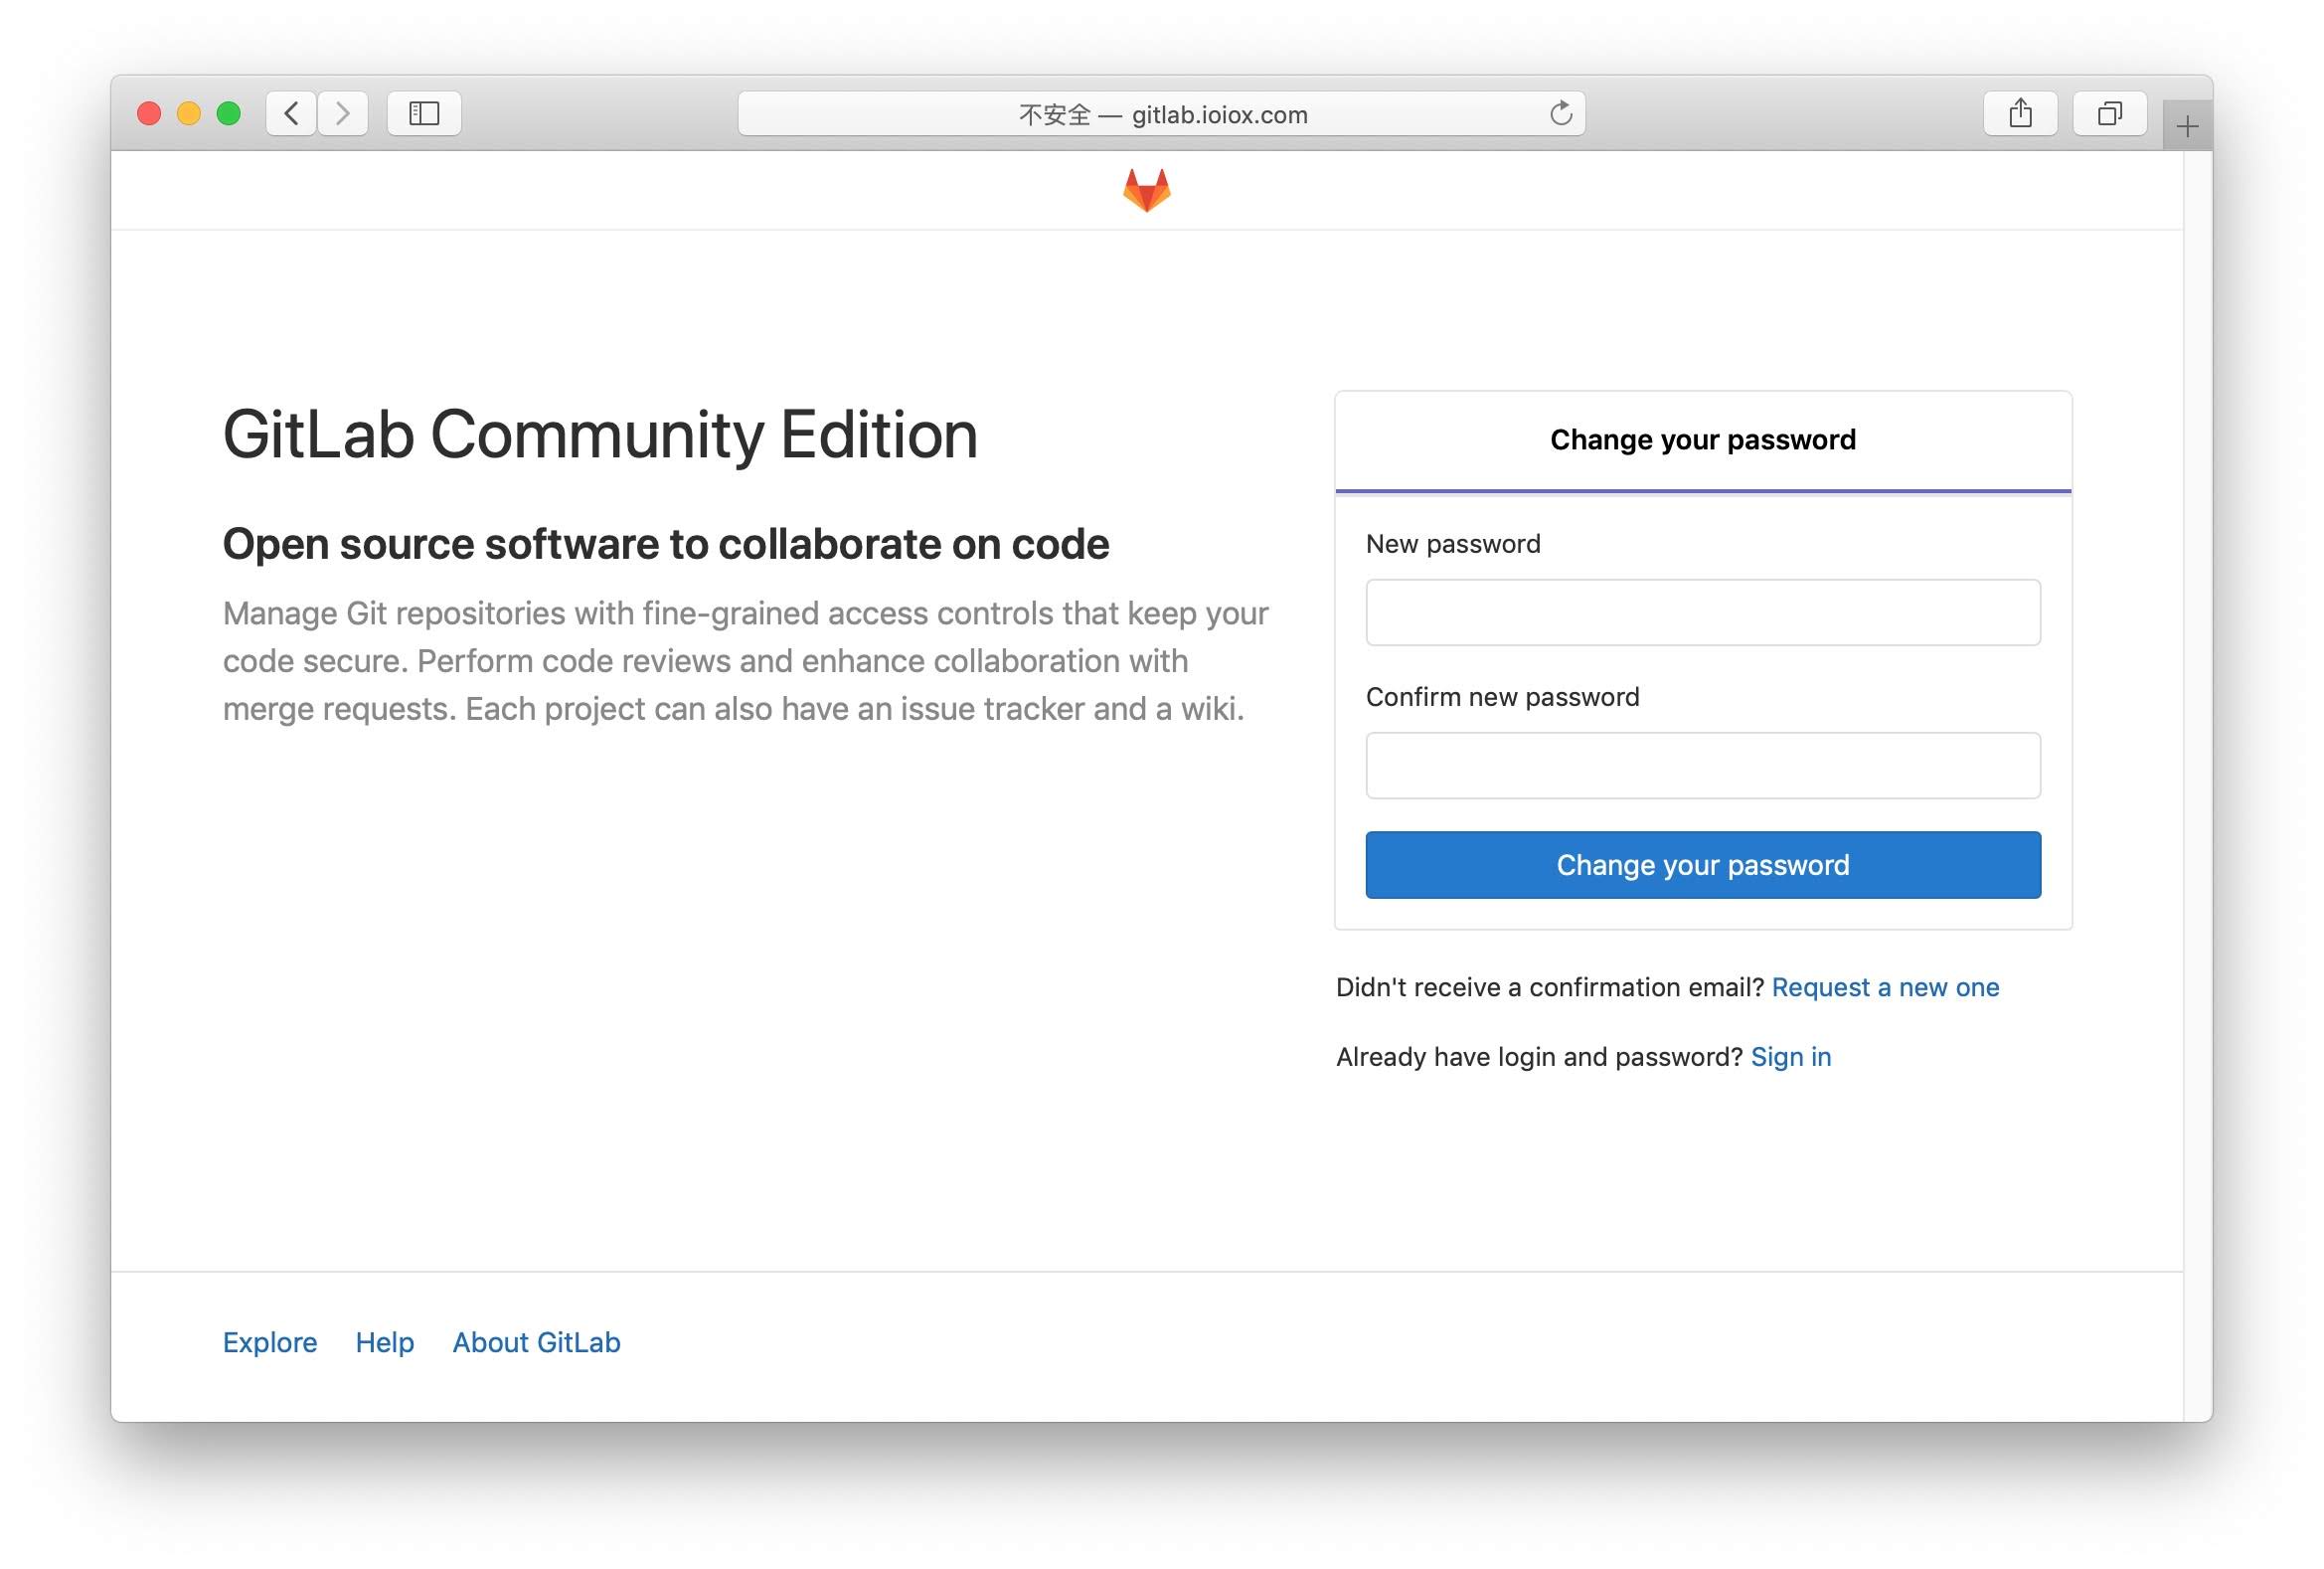Show all tabs overview icon
Screen dimensions: 2324x1569
(2109, 113)
